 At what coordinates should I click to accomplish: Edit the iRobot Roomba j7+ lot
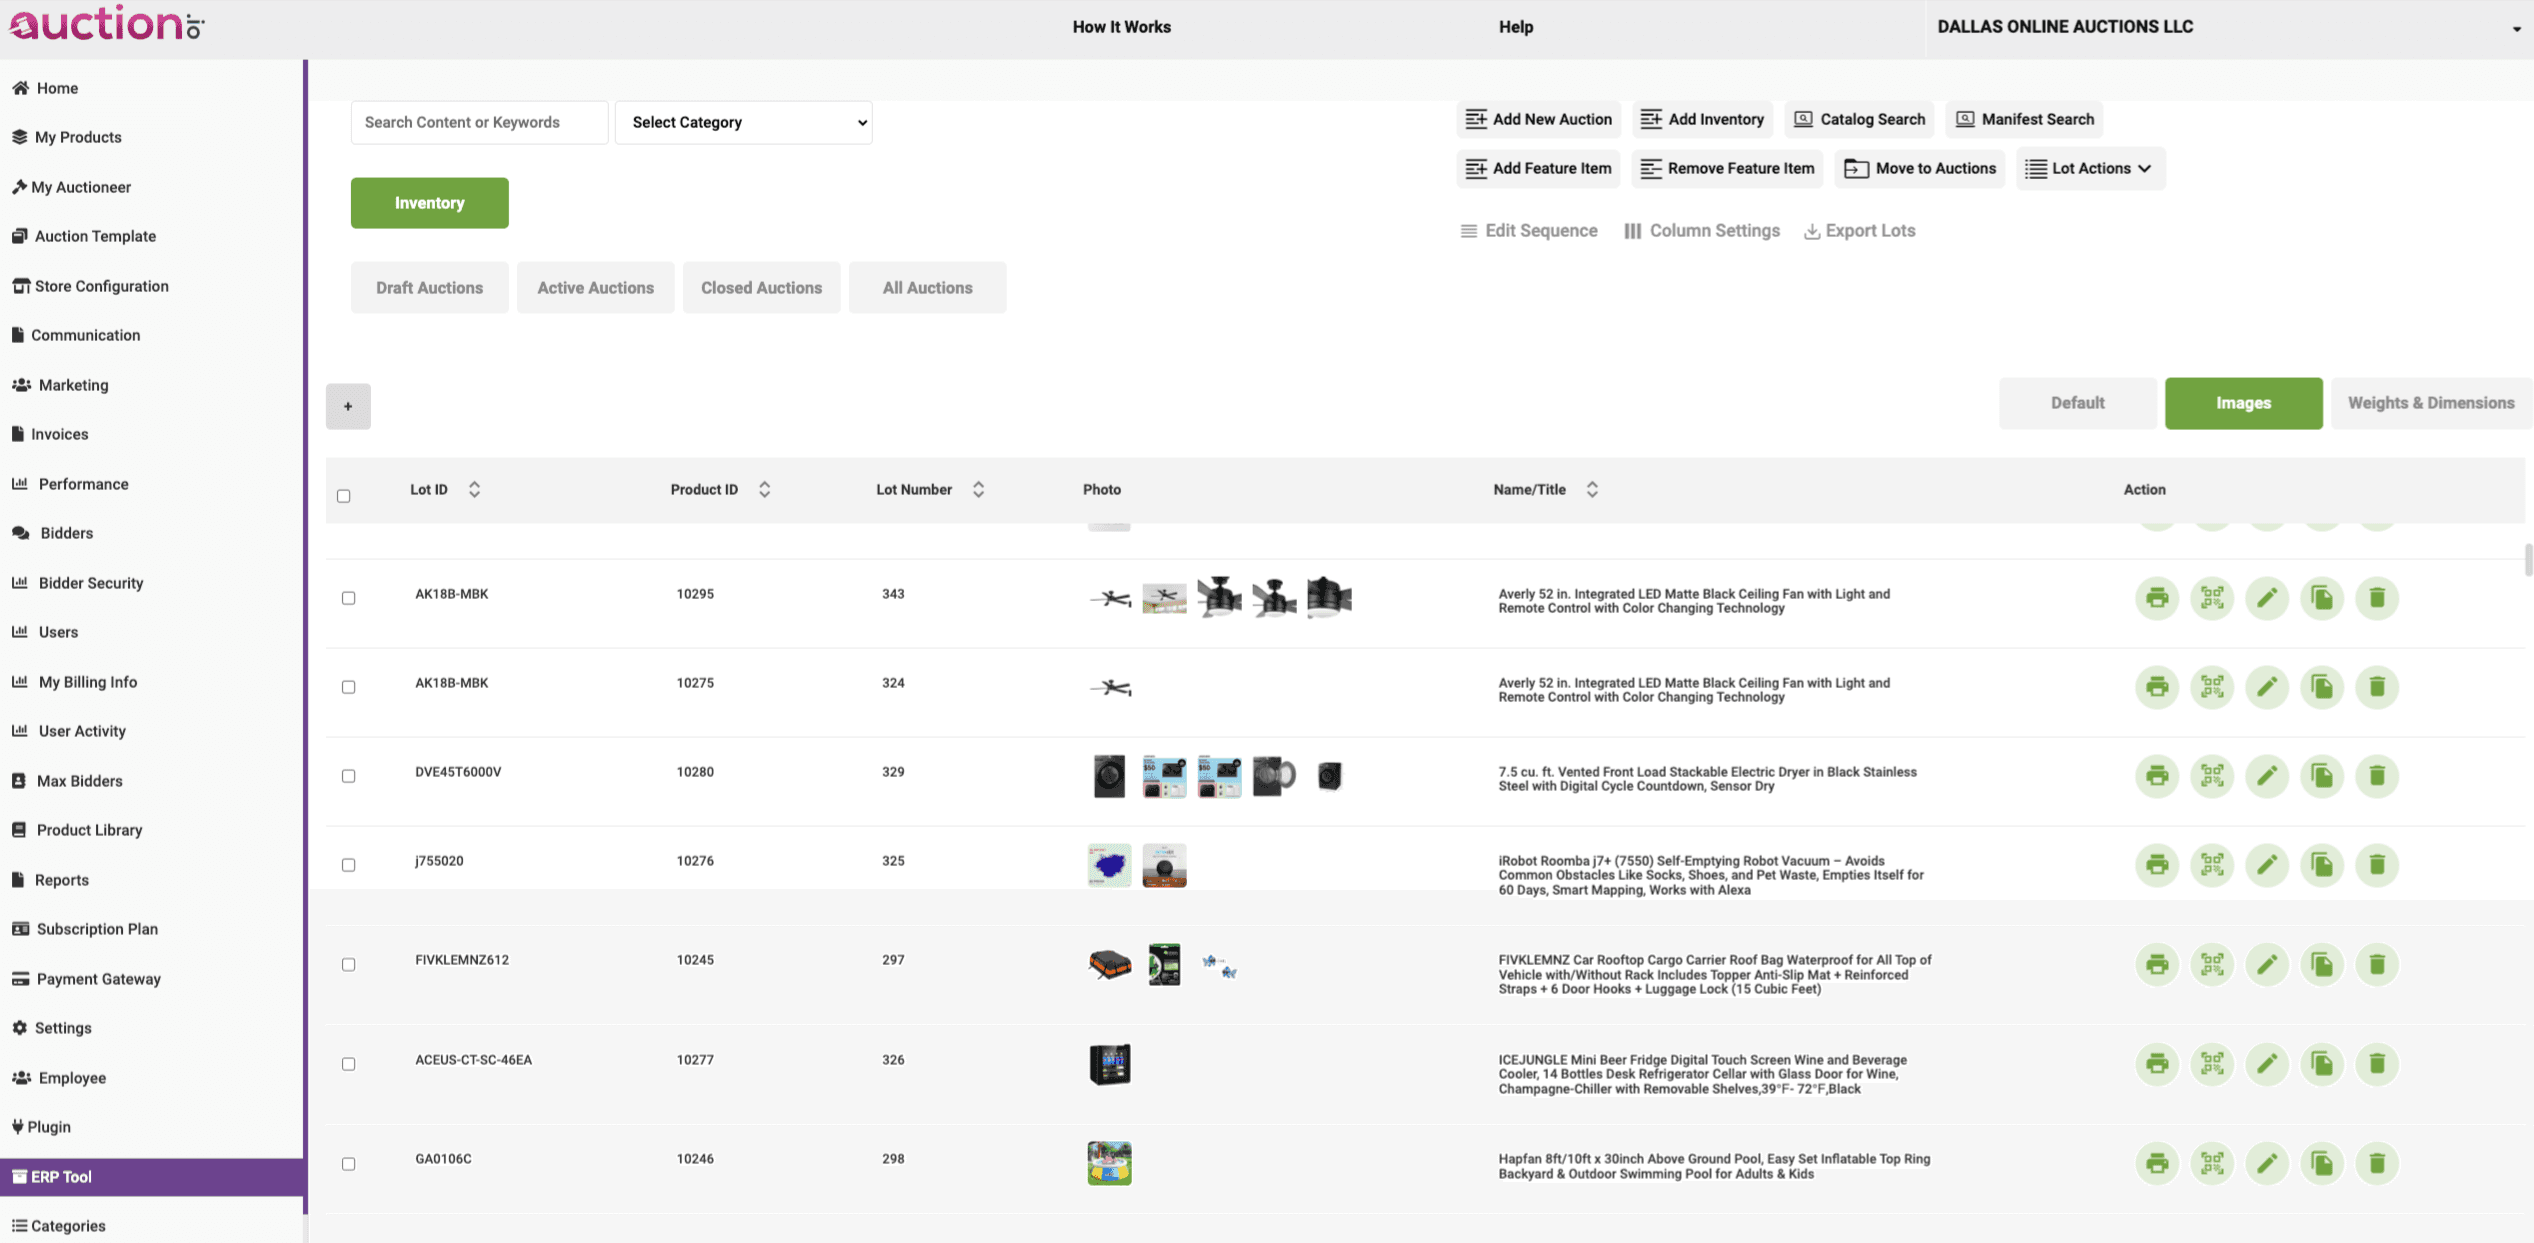pos(2267,864)
